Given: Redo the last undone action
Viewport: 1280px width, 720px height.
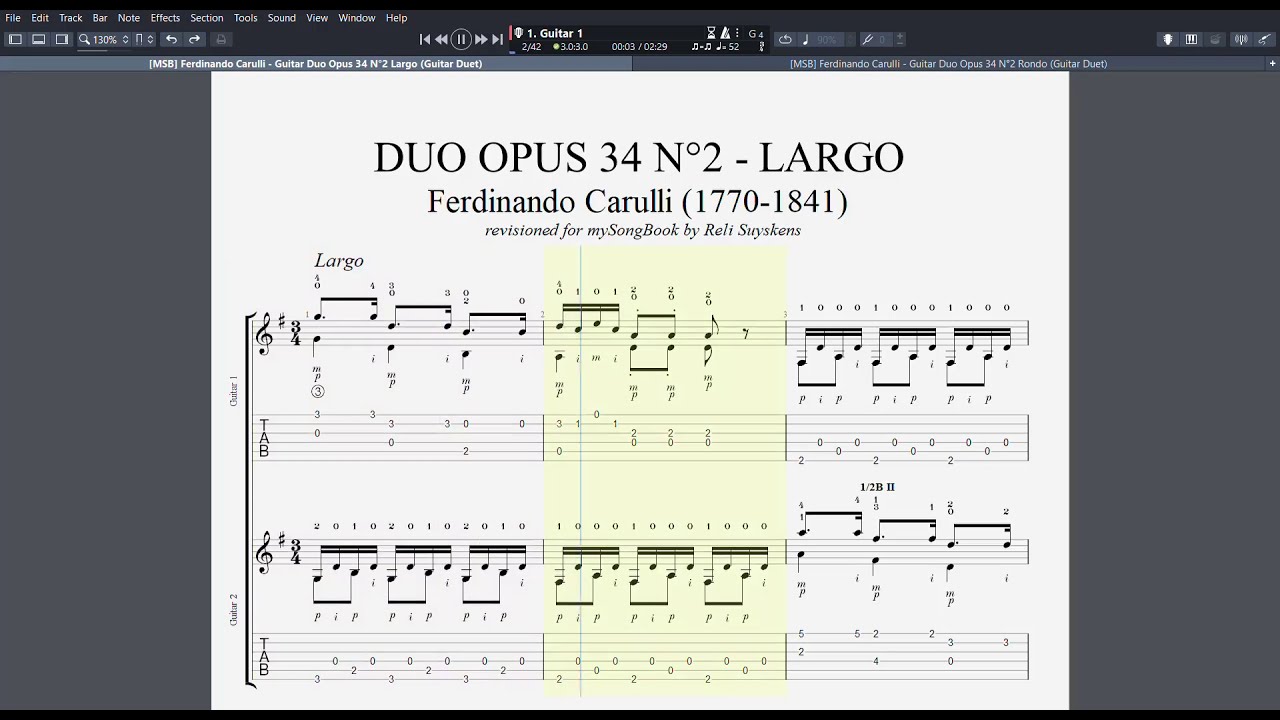Looking at the screenshot, I should coord(194,39).
